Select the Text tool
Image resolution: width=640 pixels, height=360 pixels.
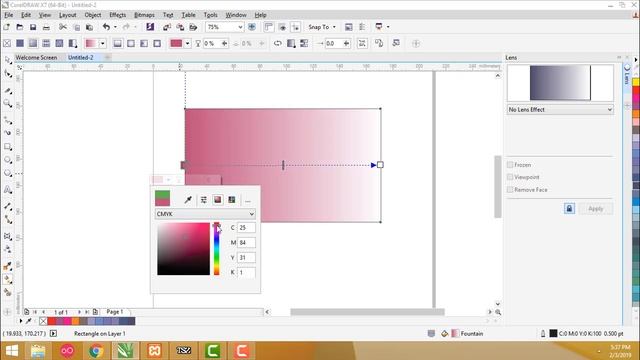point(8,189)
